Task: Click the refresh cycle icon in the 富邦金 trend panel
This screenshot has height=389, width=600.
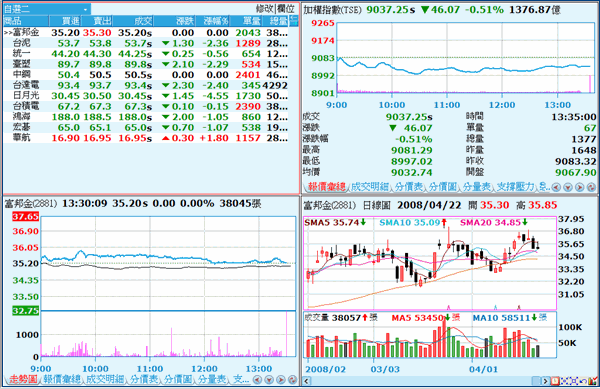Action: (292, 379)
